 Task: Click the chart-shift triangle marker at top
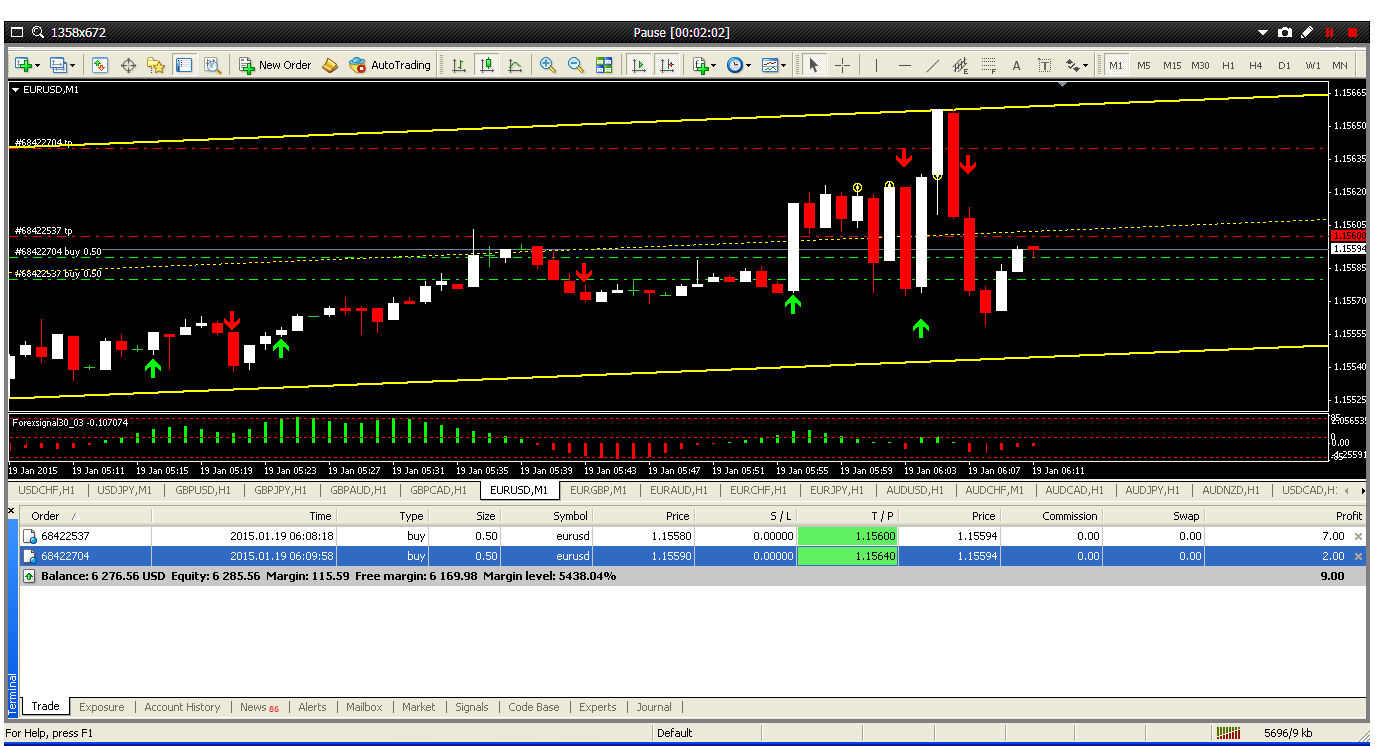1063,86
